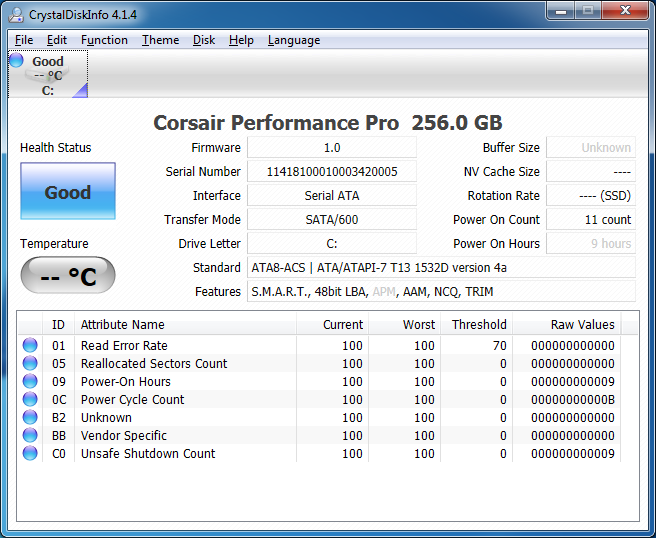Click the Power On Count field 11 count
Screen dimensions: 656x538
[x=591, y=220]
